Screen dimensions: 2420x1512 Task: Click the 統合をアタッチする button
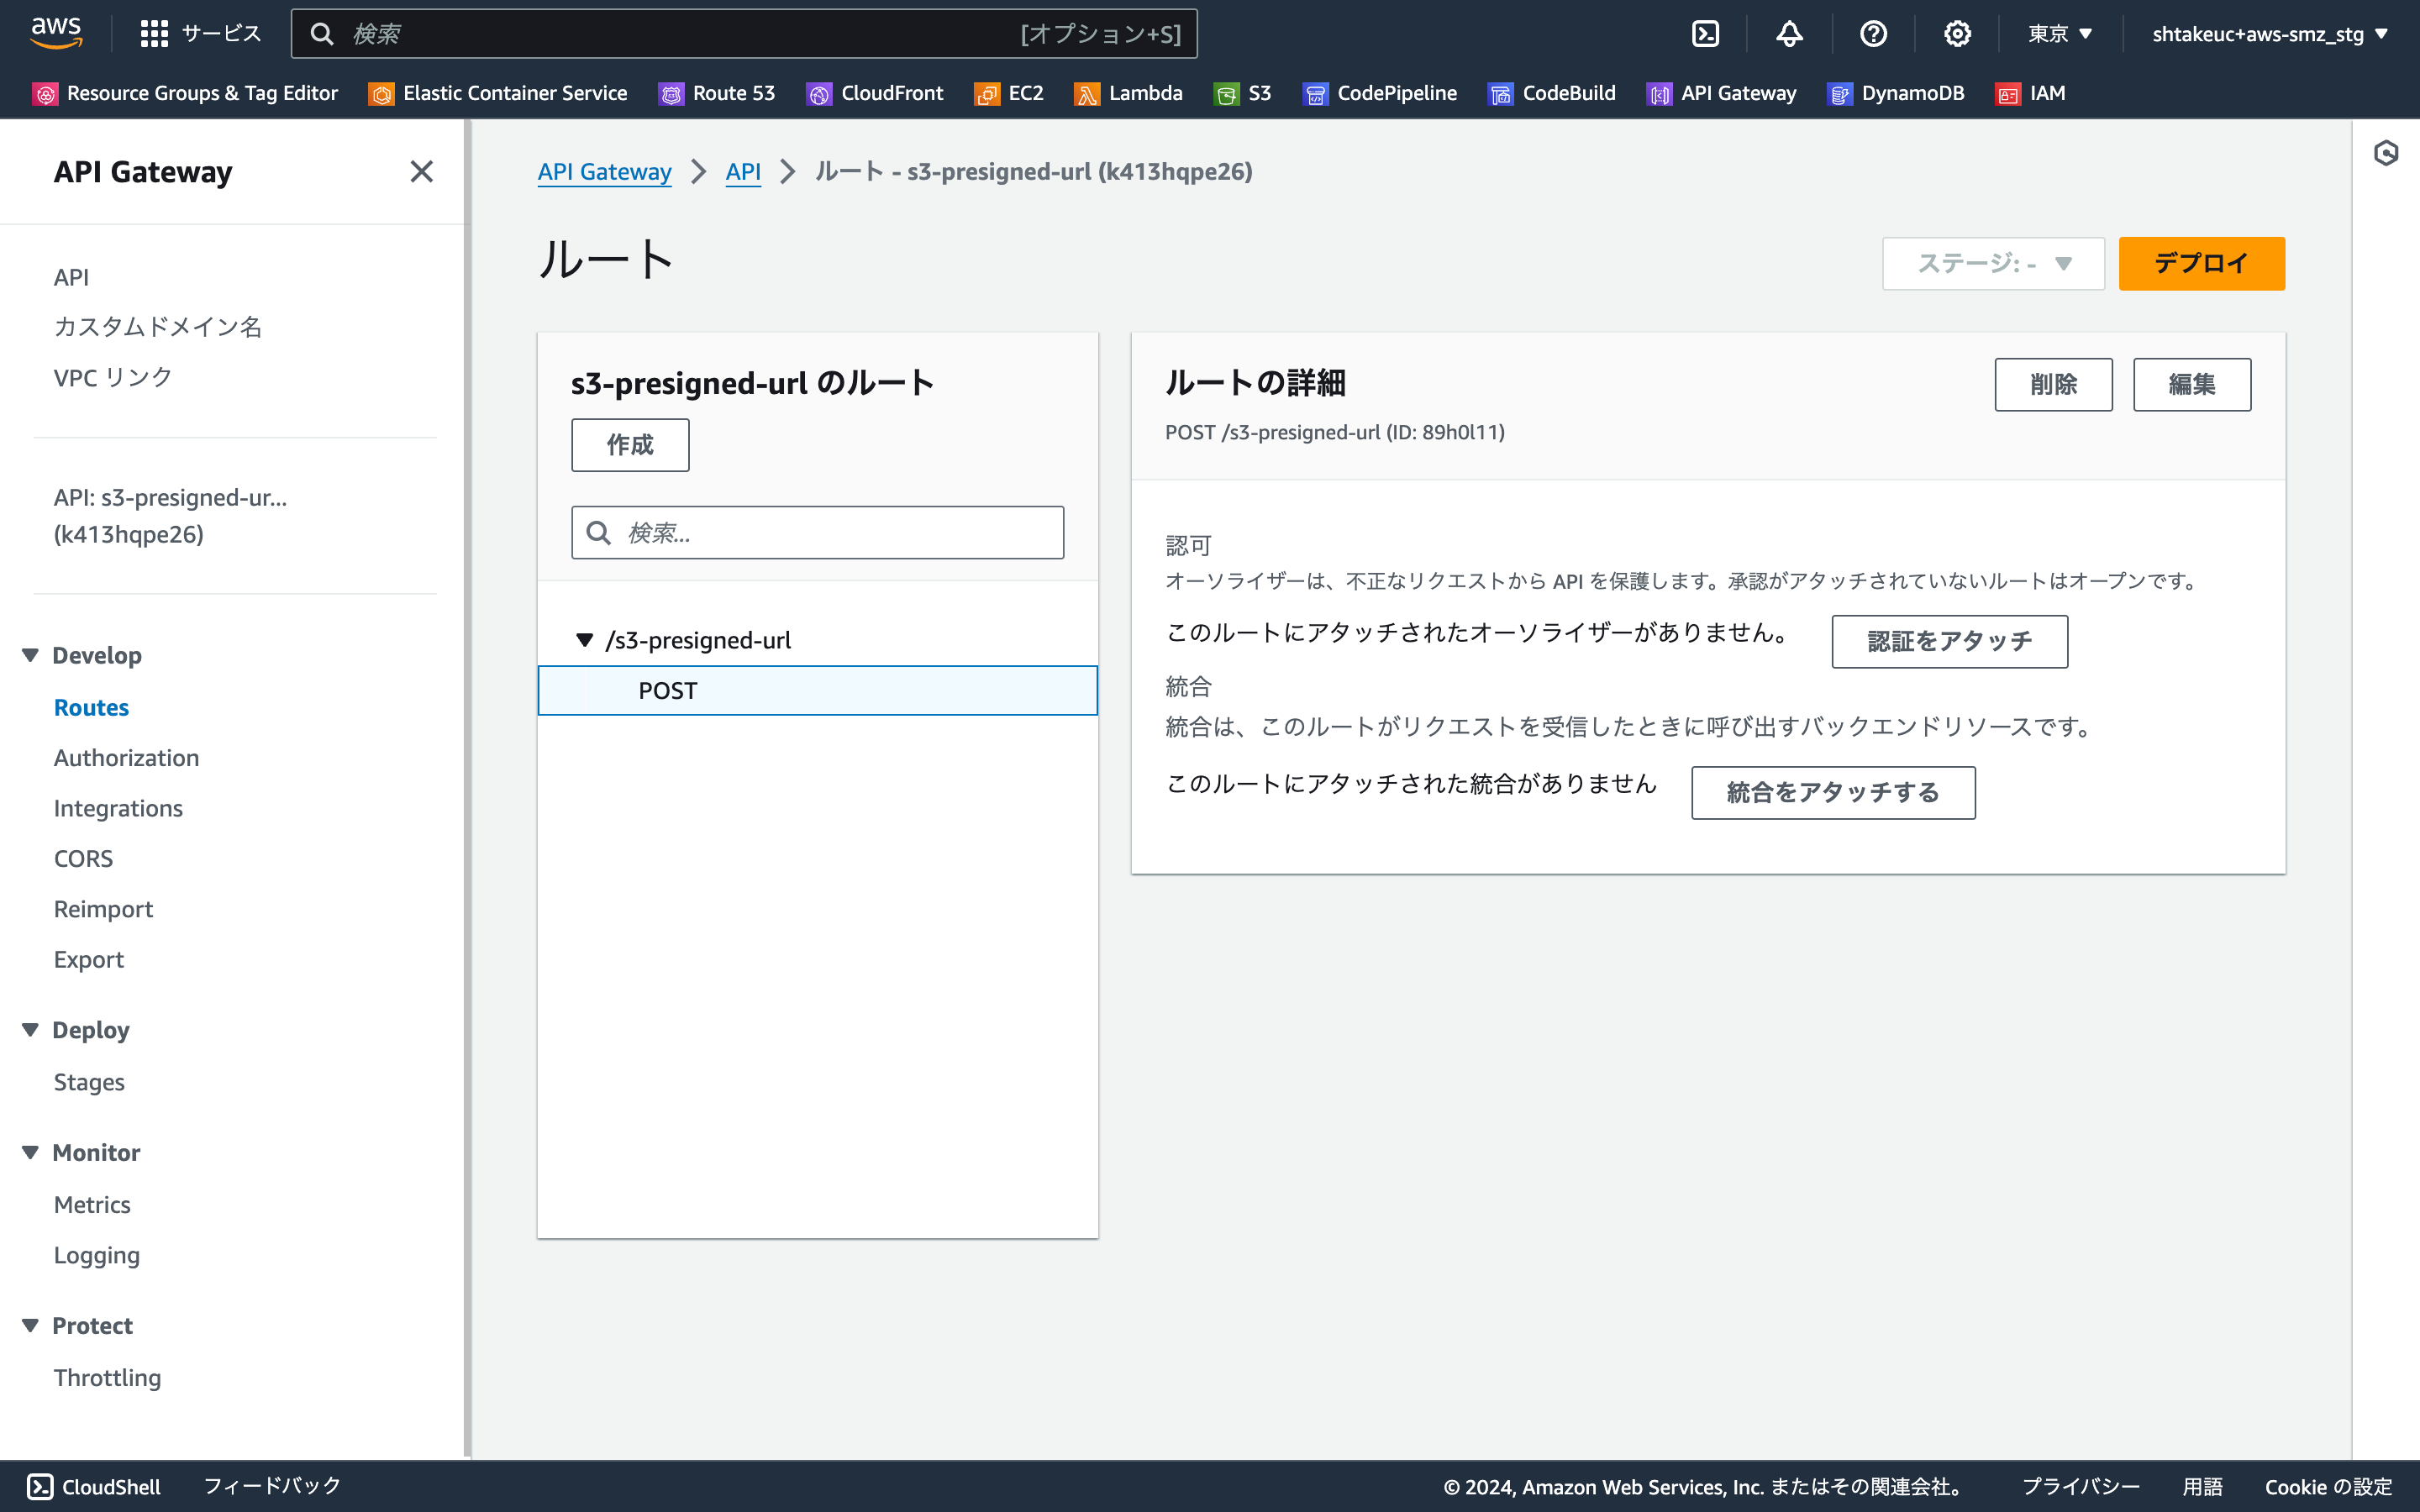tap(1833, 792)
